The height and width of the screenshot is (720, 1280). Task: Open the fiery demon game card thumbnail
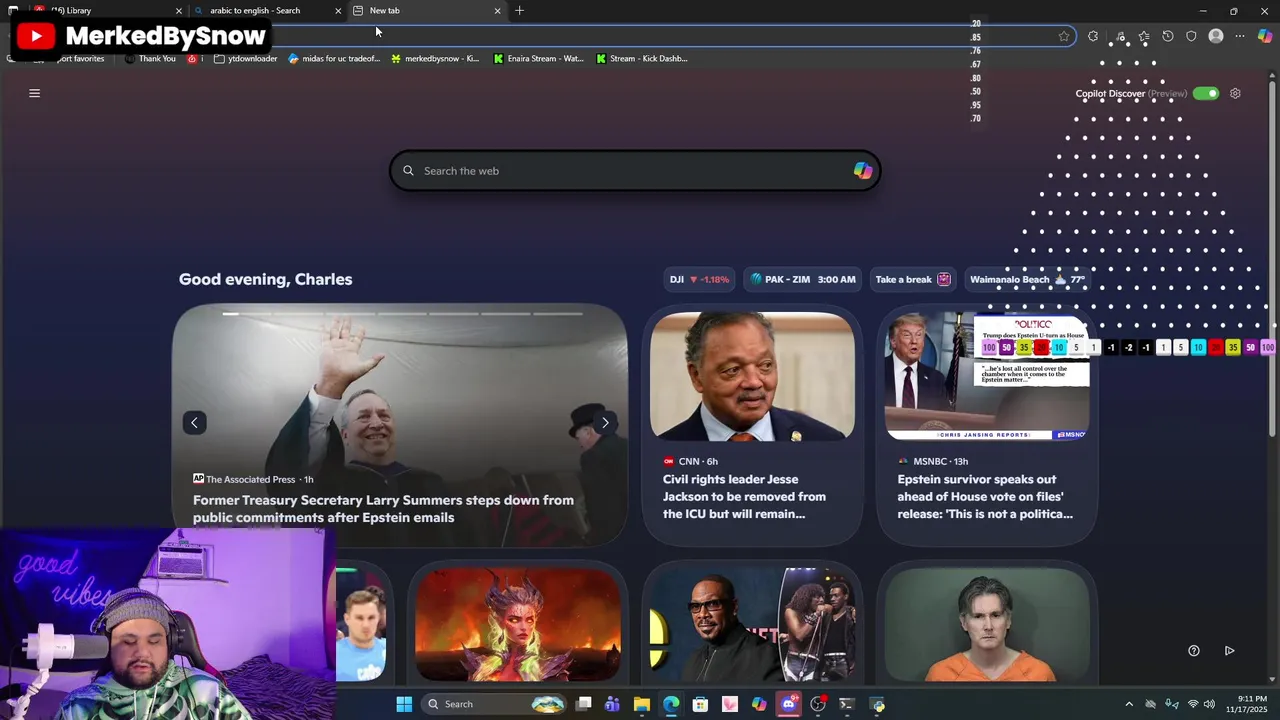pos(518,625)
